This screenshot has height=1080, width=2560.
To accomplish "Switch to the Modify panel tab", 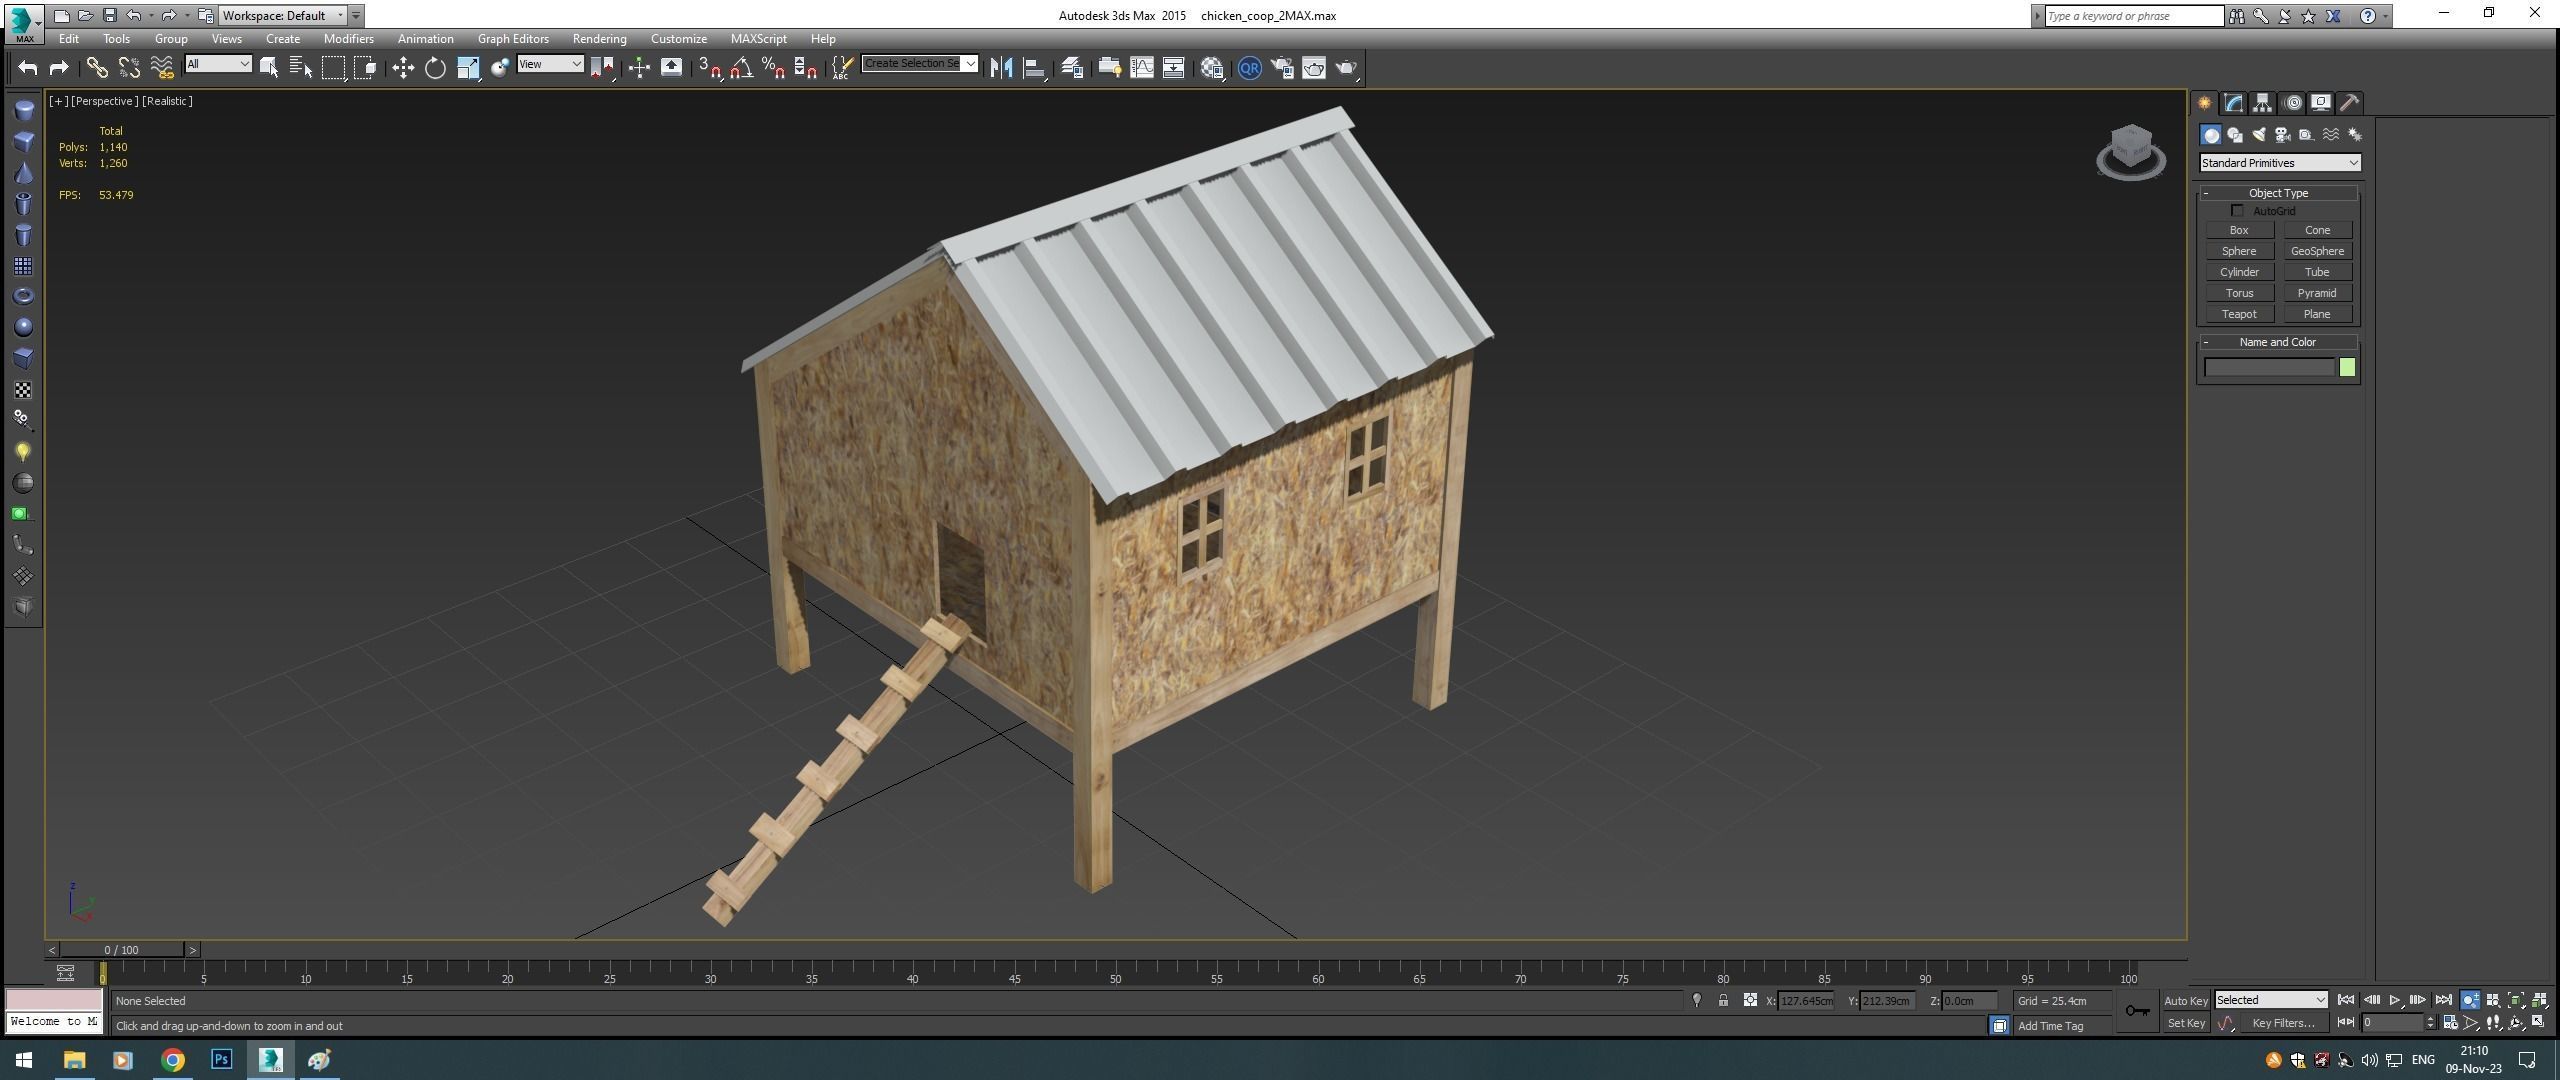I will pyautogui.click(x=2234, y=103).
